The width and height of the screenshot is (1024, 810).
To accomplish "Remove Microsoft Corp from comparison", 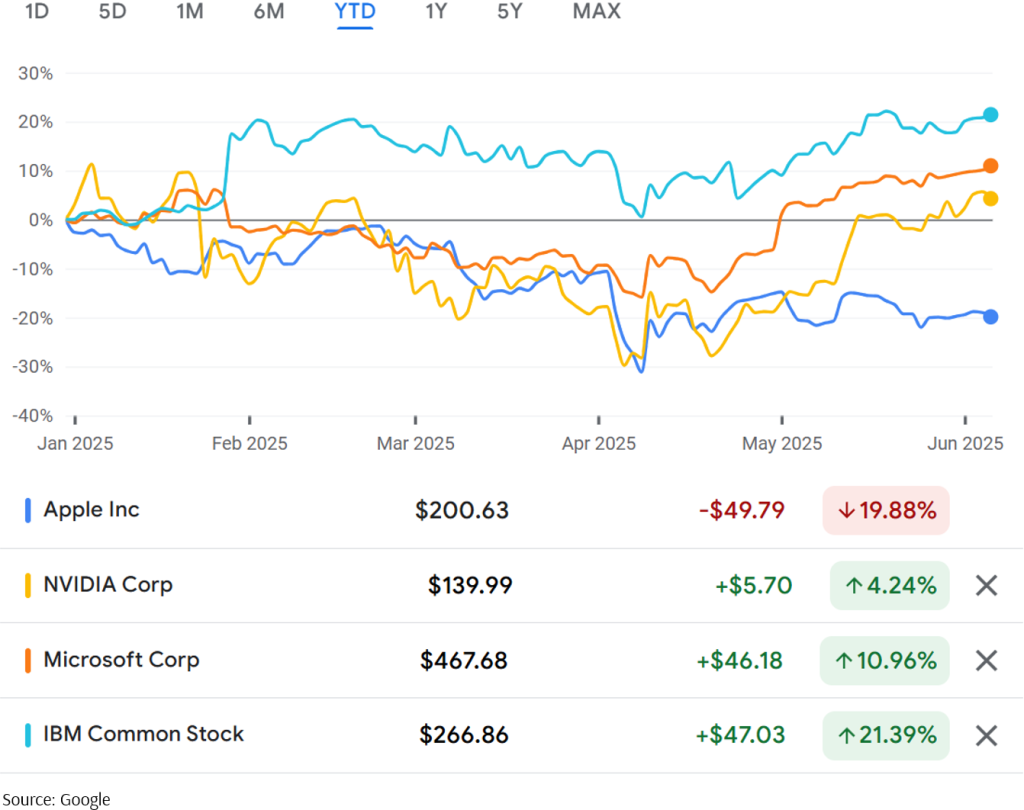I will click(986, 660).
